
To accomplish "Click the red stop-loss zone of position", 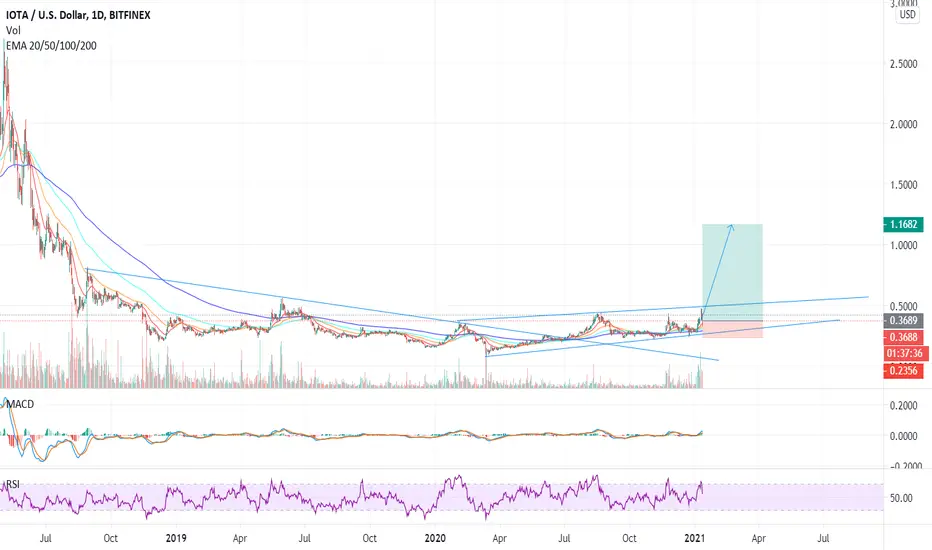I will point(732,329).
